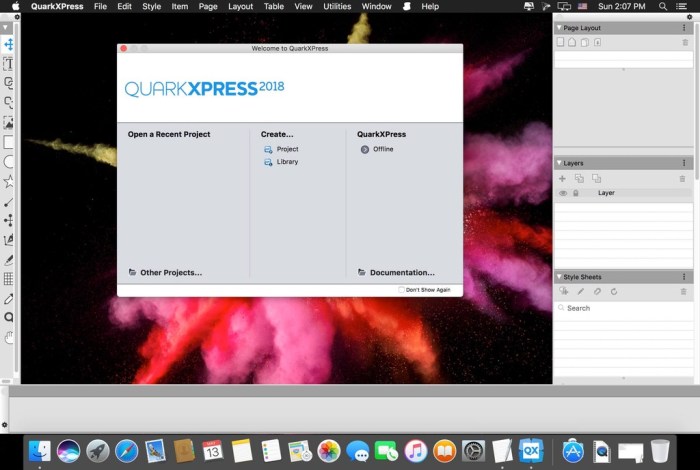Click tools palette top dropdown arrow
The width and height of the screenshot is (700, 470).
pos(5,27)
